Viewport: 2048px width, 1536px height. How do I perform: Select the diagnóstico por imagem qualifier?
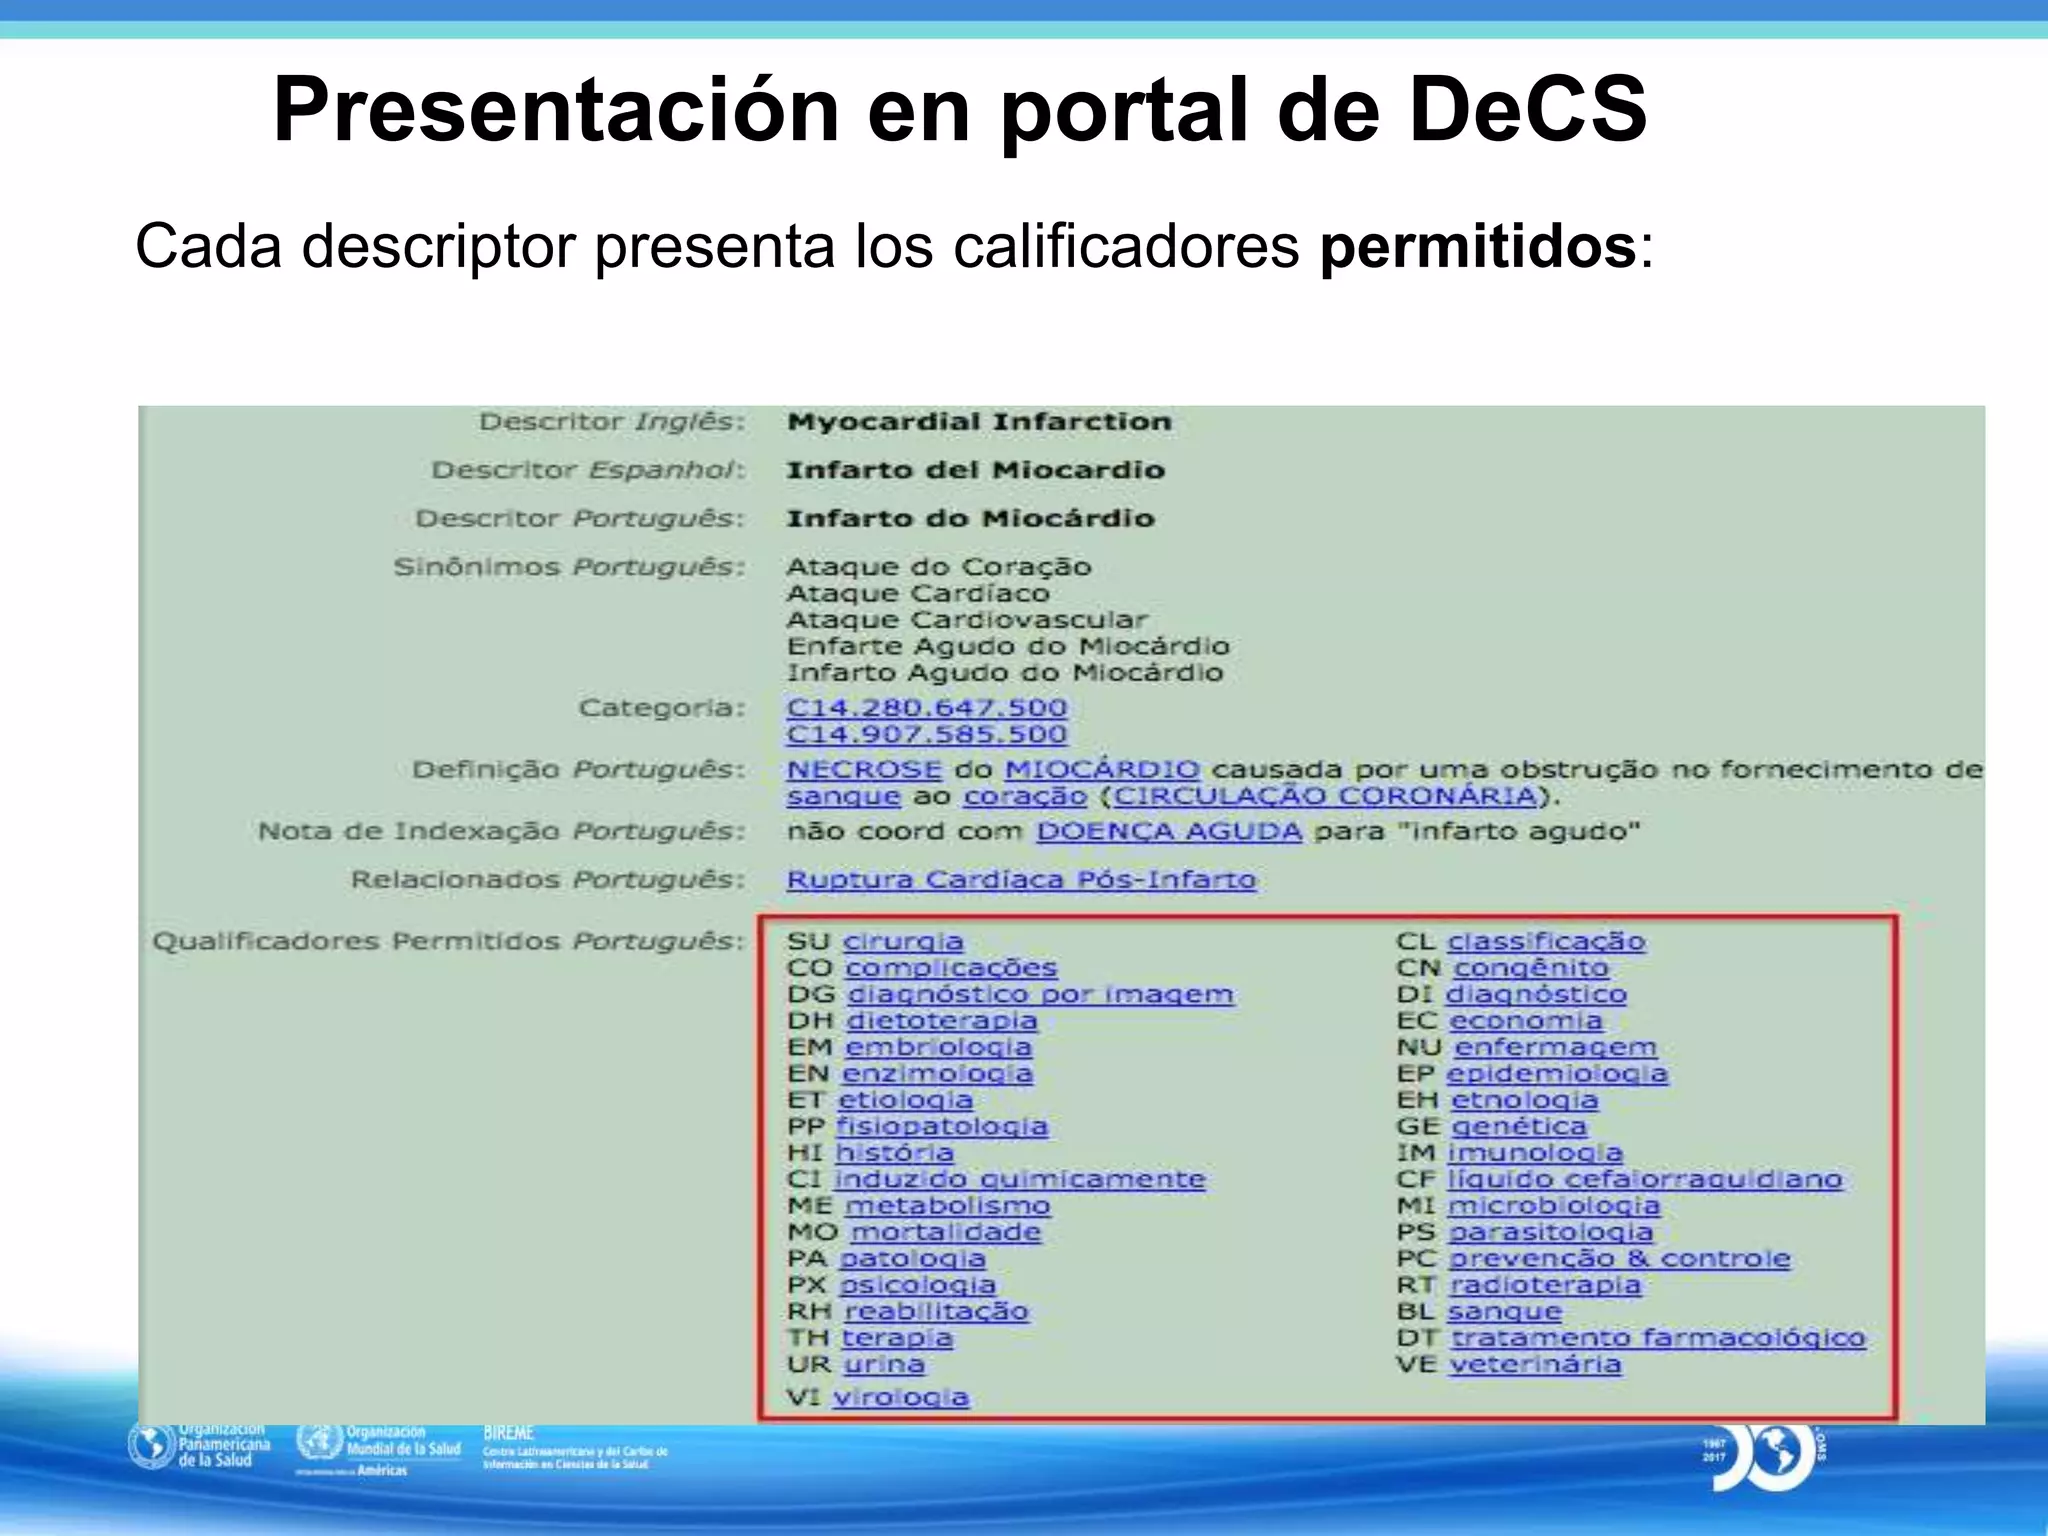[x=1041, y=995]
